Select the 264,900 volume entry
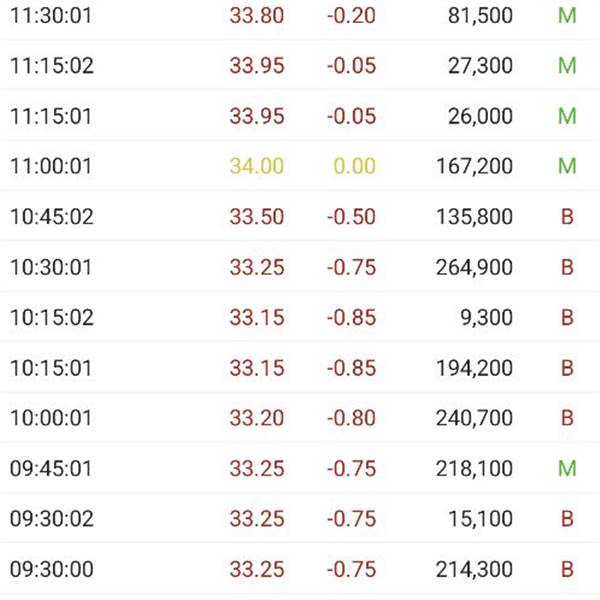 474,267
